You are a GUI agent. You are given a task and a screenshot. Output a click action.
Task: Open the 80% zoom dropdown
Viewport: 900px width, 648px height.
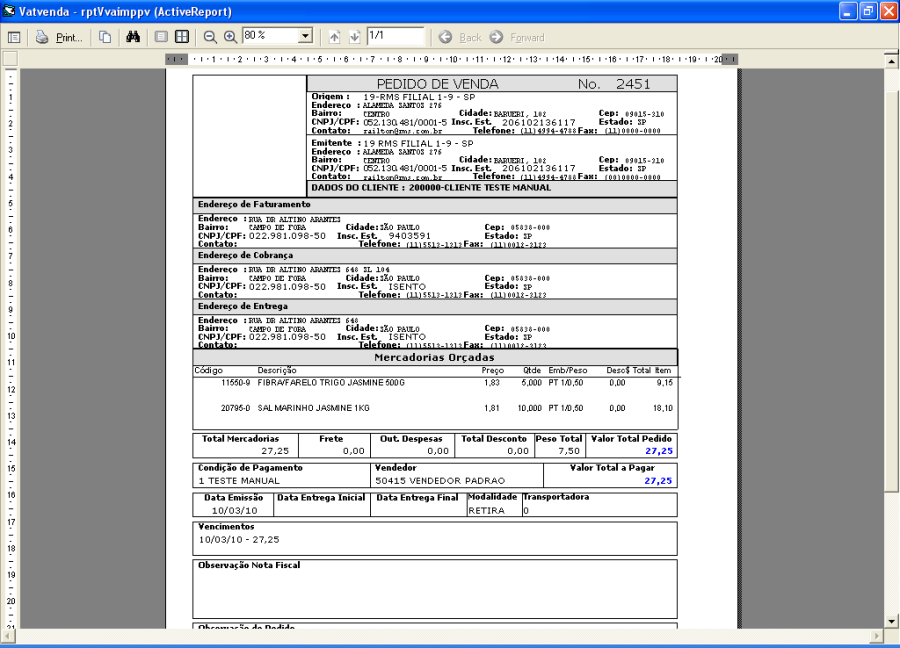[x=305, y=37]
